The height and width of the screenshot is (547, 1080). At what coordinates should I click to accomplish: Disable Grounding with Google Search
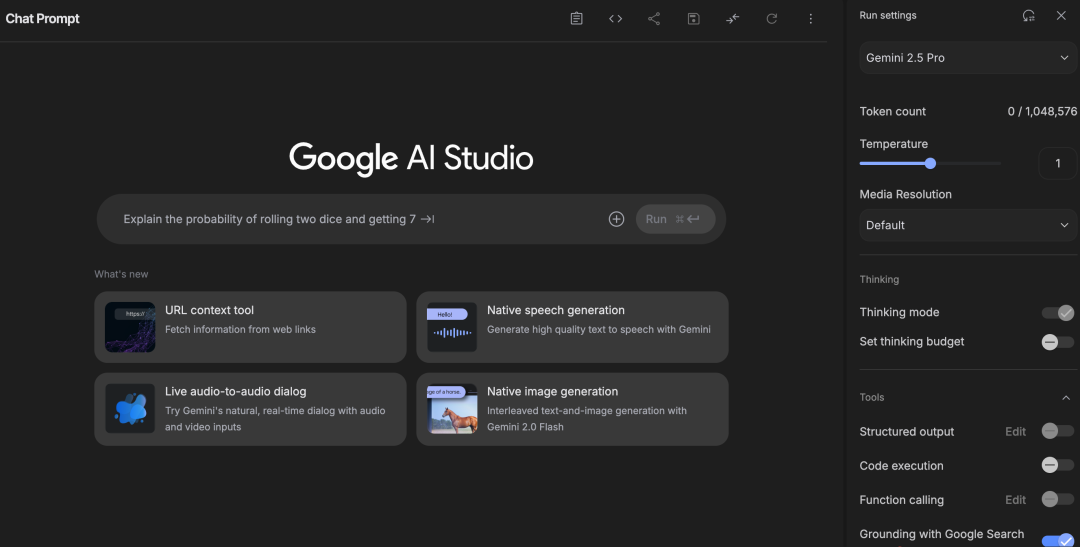[1057, 540]
